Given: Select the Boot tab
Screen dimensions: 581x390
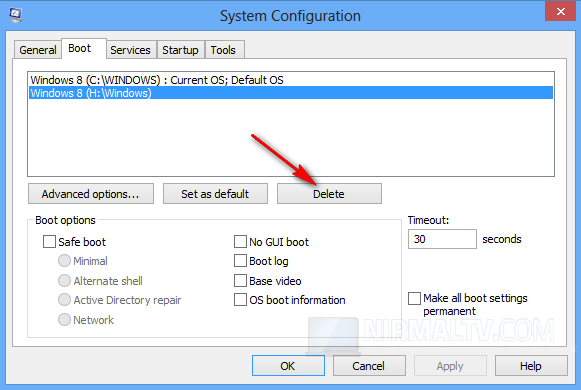Looking at the screenshot, I should coord(84,48).
